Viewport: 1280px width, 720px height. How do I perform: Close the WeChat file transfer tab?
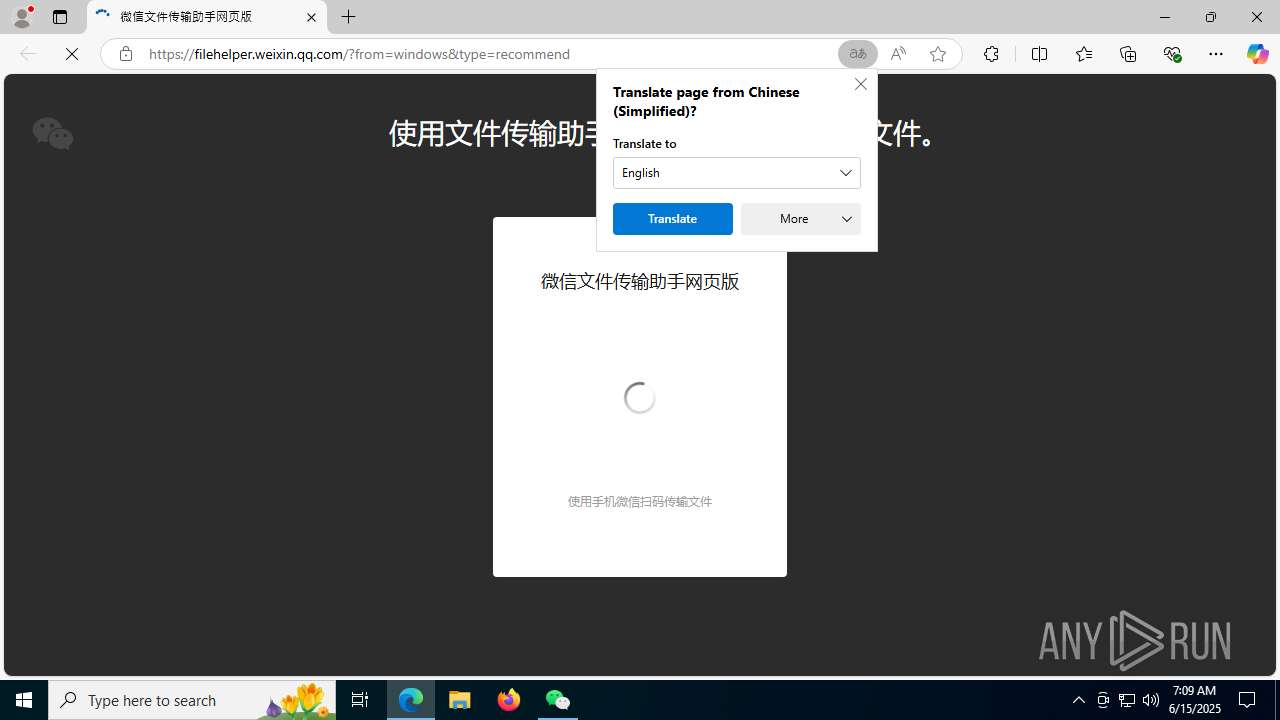[311, 17]
